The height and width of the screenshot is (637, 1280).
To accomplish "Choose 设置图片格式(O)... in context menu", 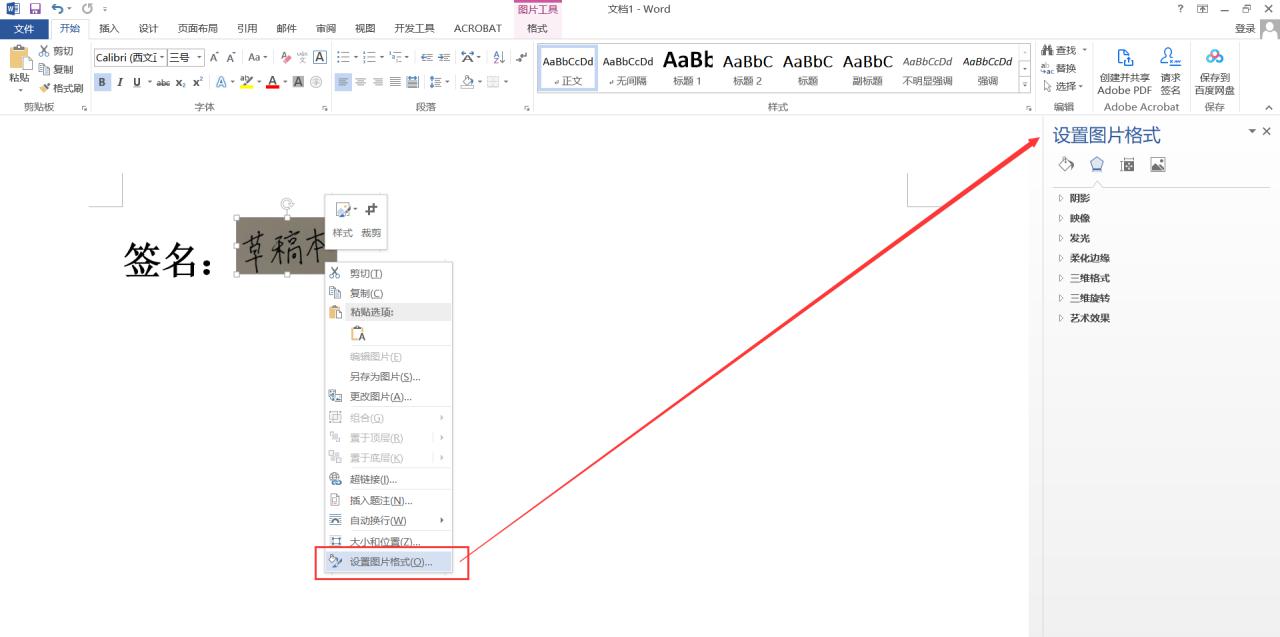I will (x=388, y=562).
